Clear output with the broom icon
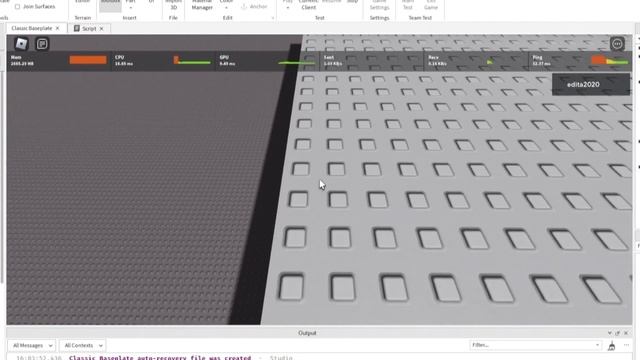Viewport: 640px width, 360px height. click(x=611, y=346)
